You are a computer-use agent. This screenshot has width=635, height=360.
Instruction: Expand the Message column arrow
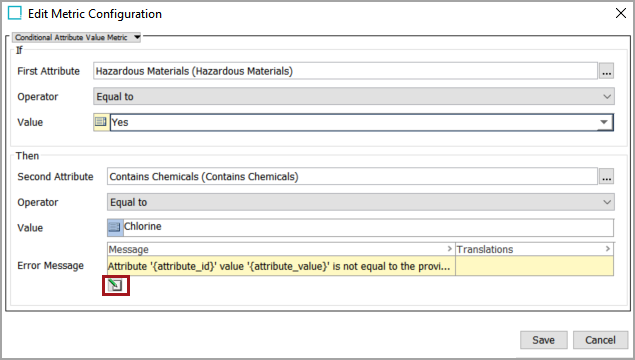[x=449, y=249]
